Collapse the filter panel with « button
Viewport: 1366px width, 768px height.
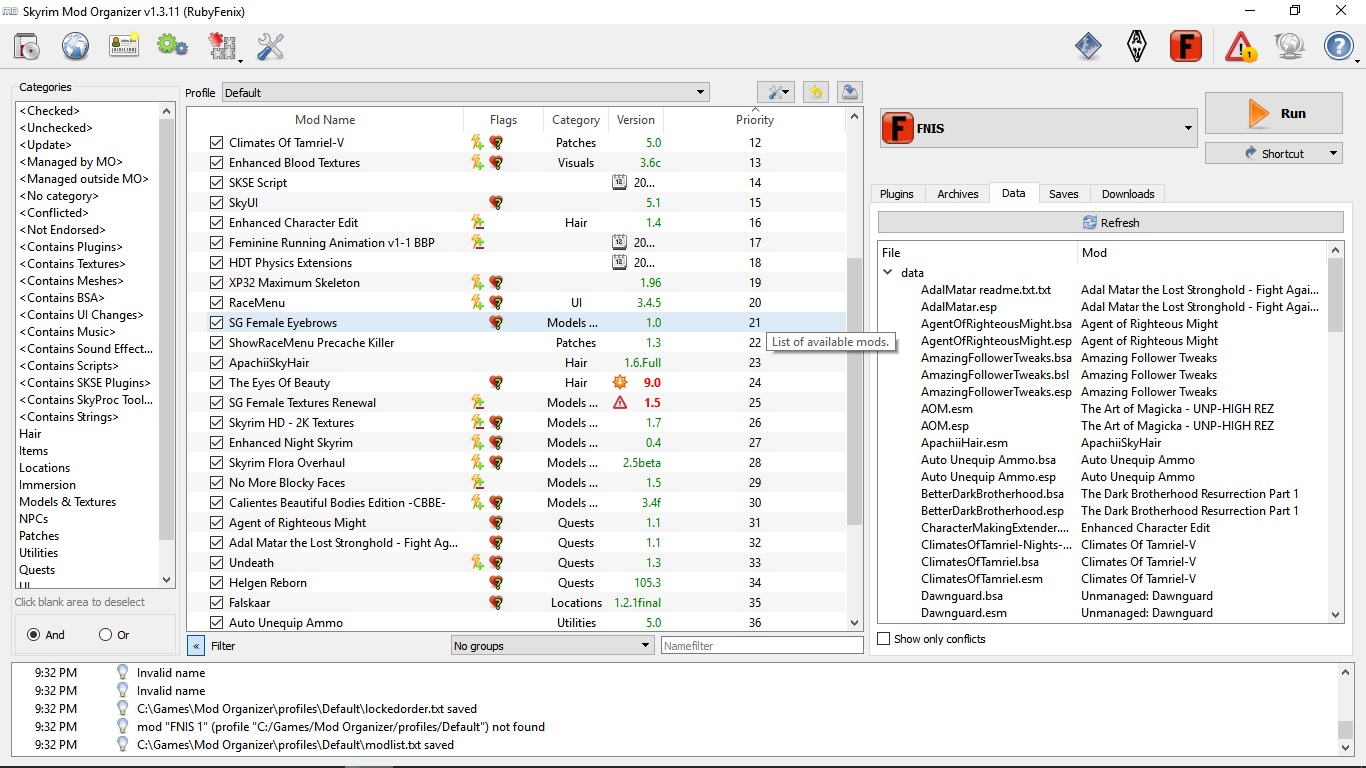pos(196,646)
